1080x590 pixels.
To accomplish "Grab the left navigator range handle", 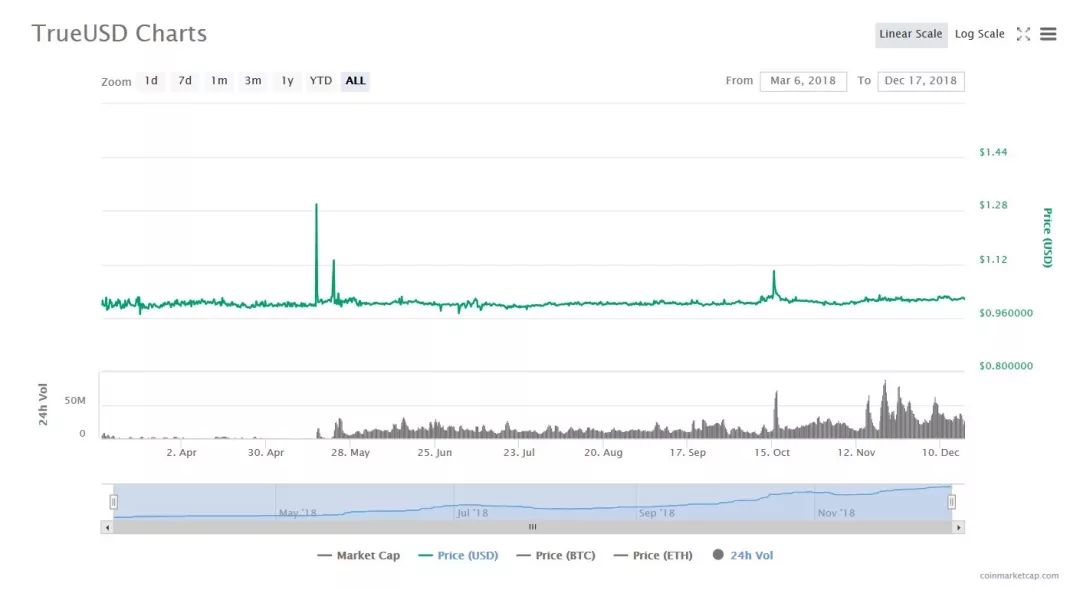I will (114, 503).
